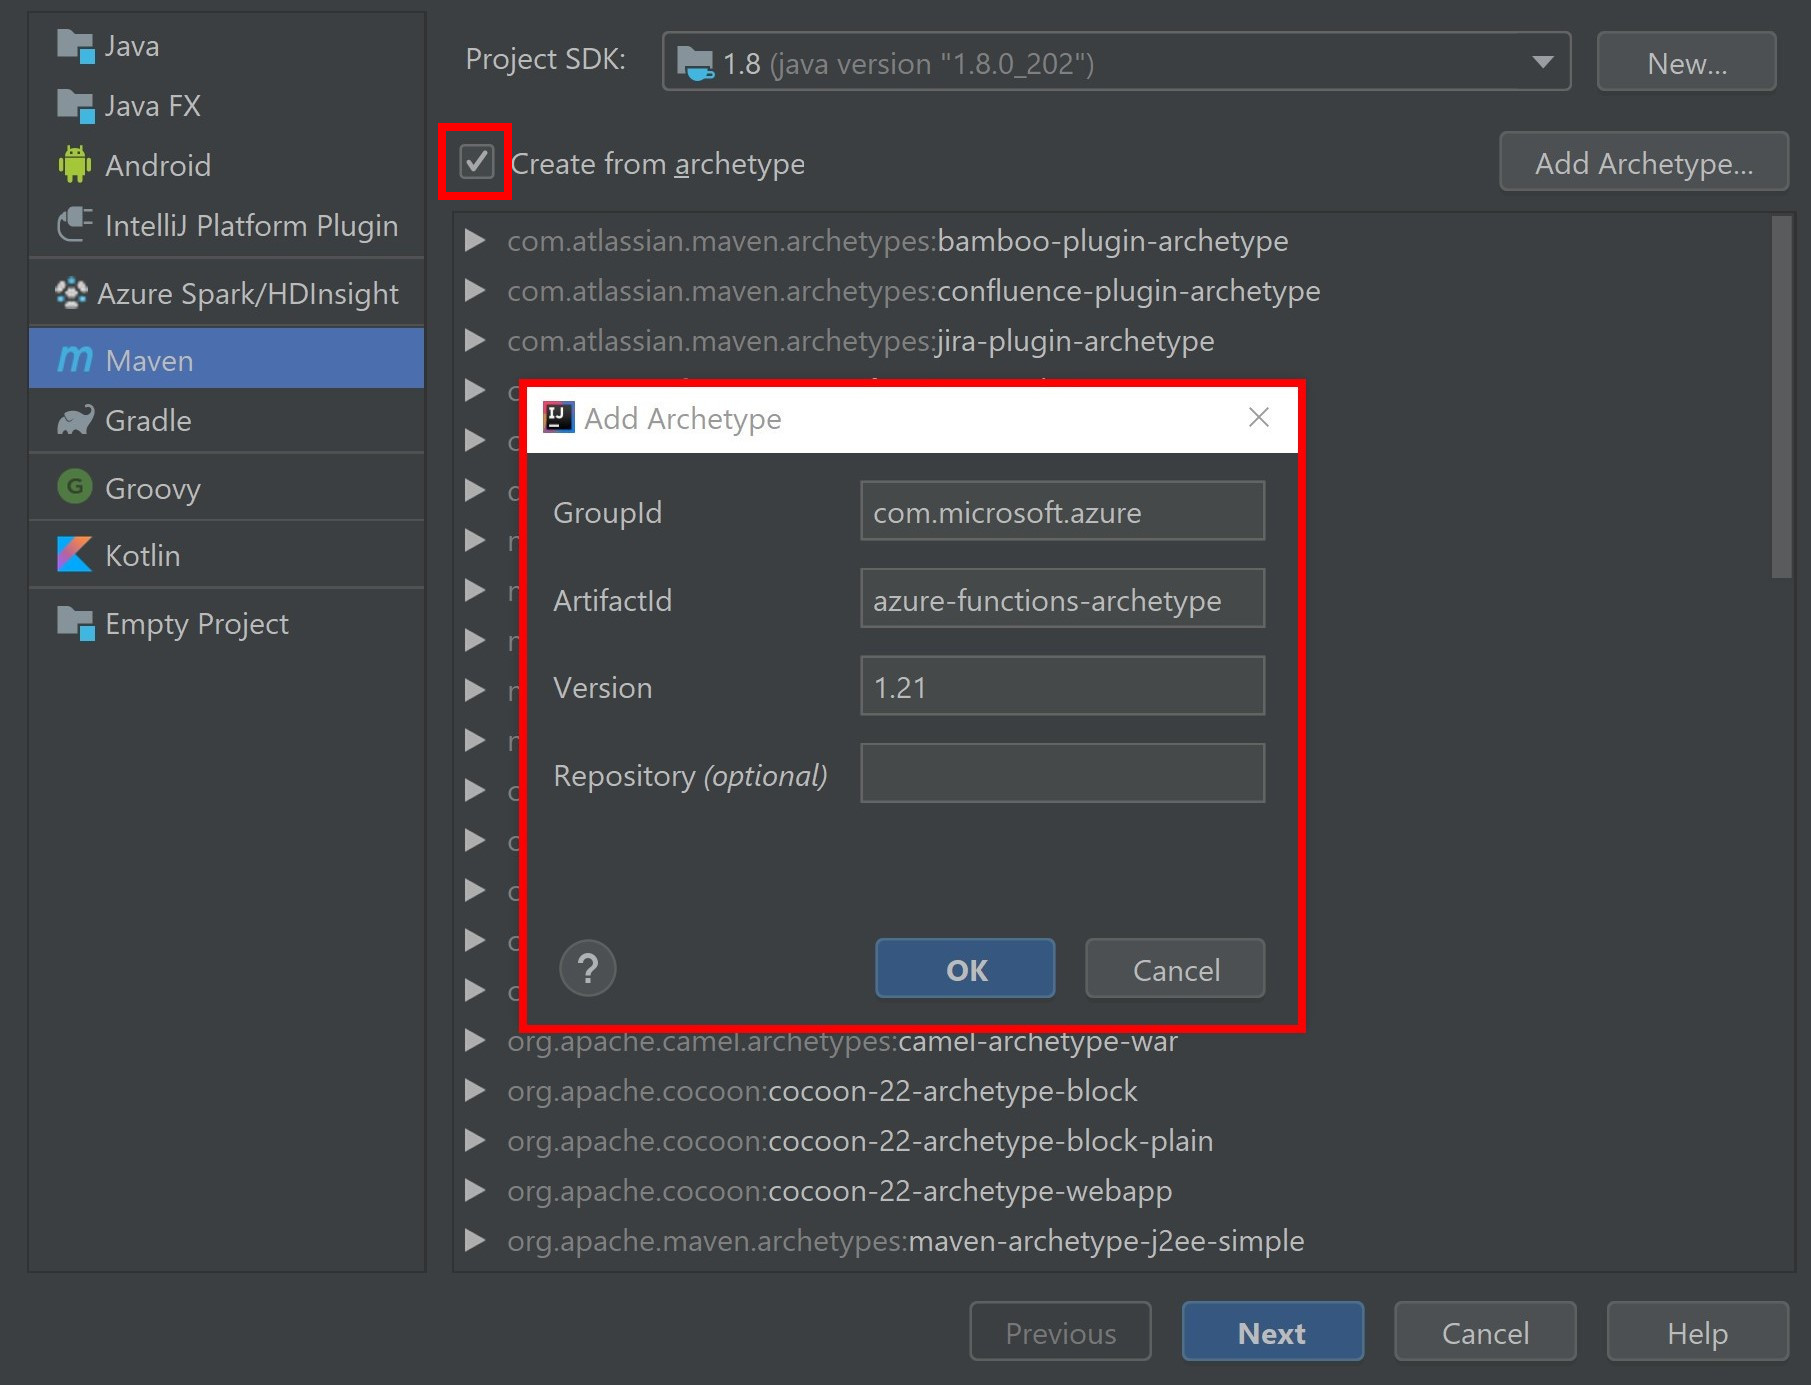
Task: Click the archetype list scrollbar
Action: 1781,397
